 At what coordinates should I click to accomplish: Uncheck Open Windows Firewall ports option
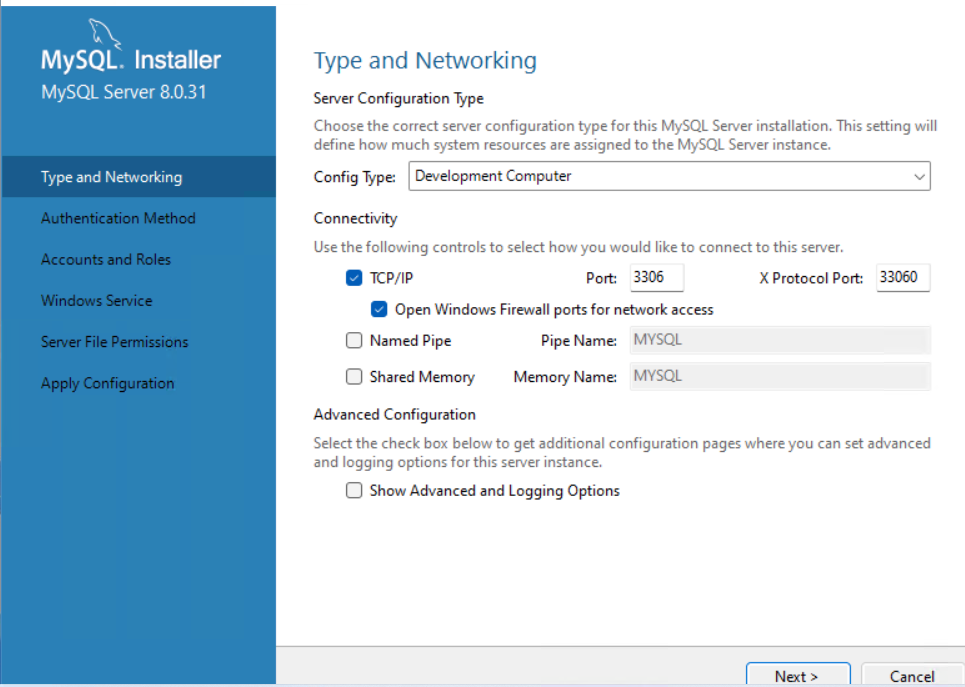(379, 310)
